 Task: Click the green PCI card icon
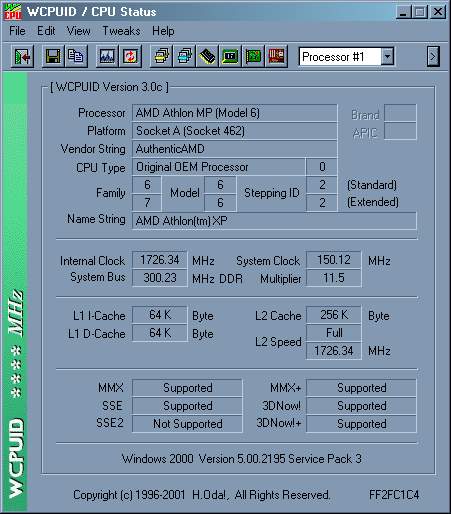pyautogui.click(x=253, y=57)
